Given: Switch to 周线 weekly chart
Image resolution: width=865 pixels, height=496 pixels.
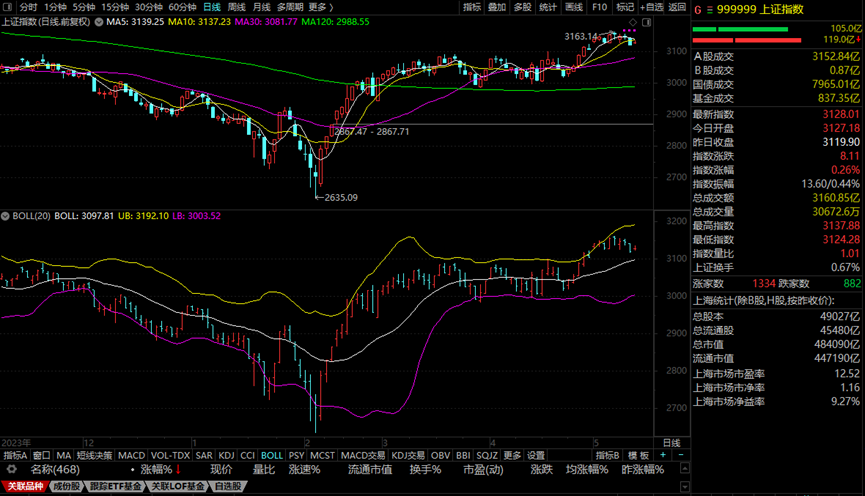Looking at the screenshot, I should 237,7.
